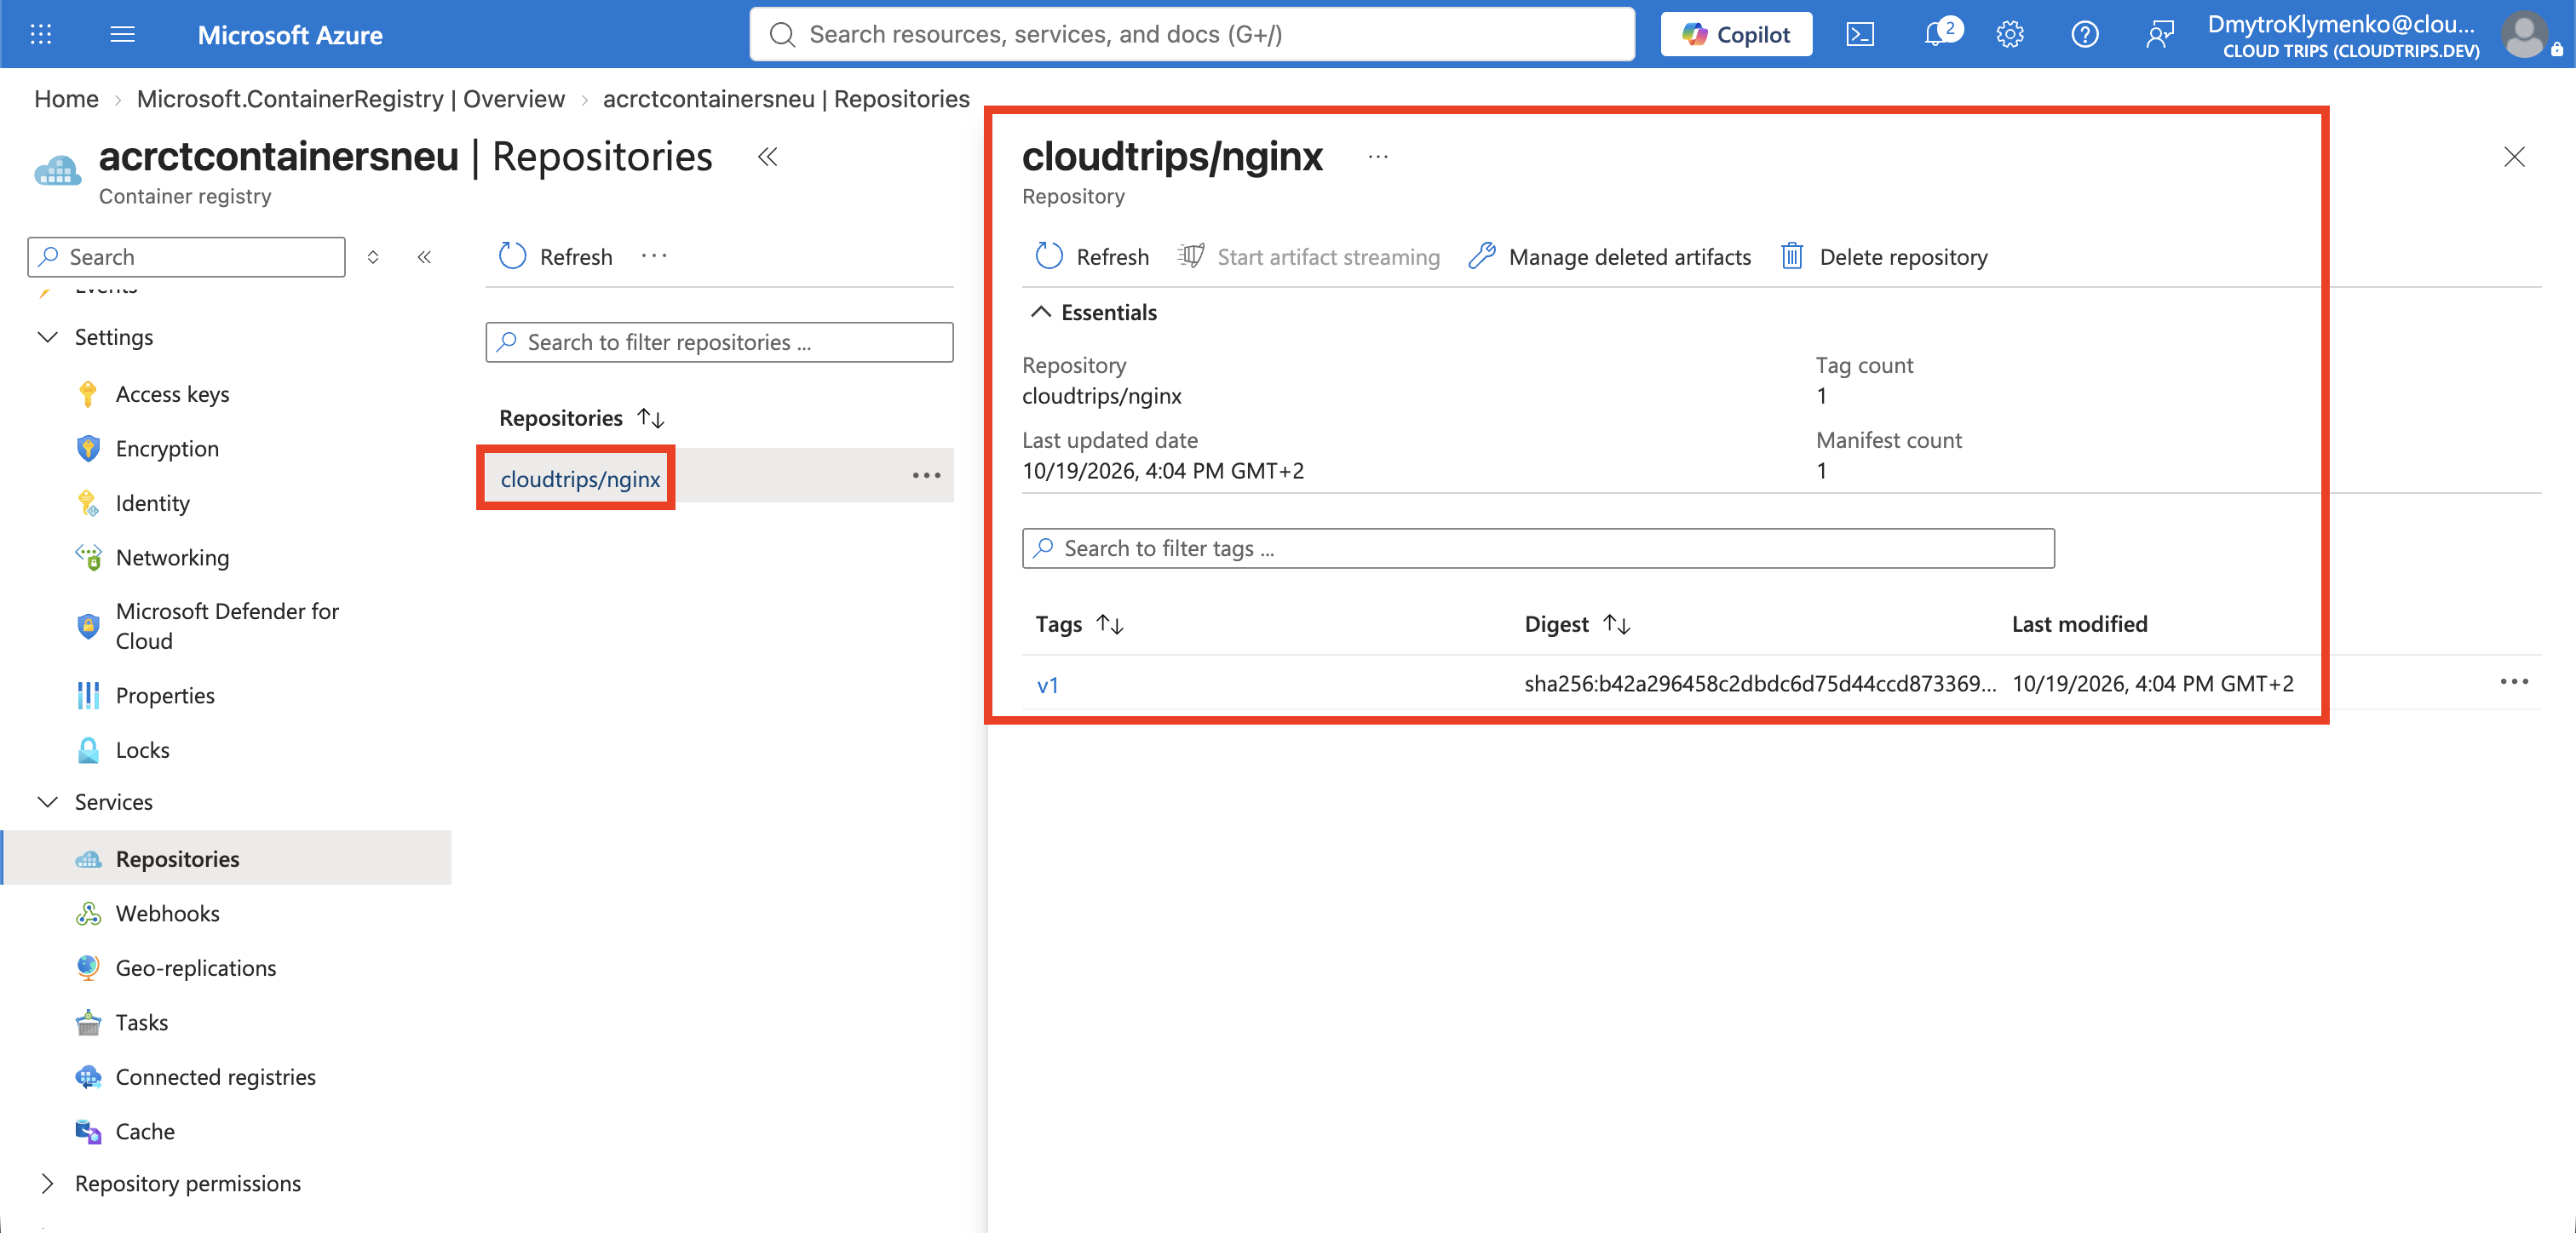Click the sha256 digest value
Screen dimensions: 2576x1233
coord(1760,684)
